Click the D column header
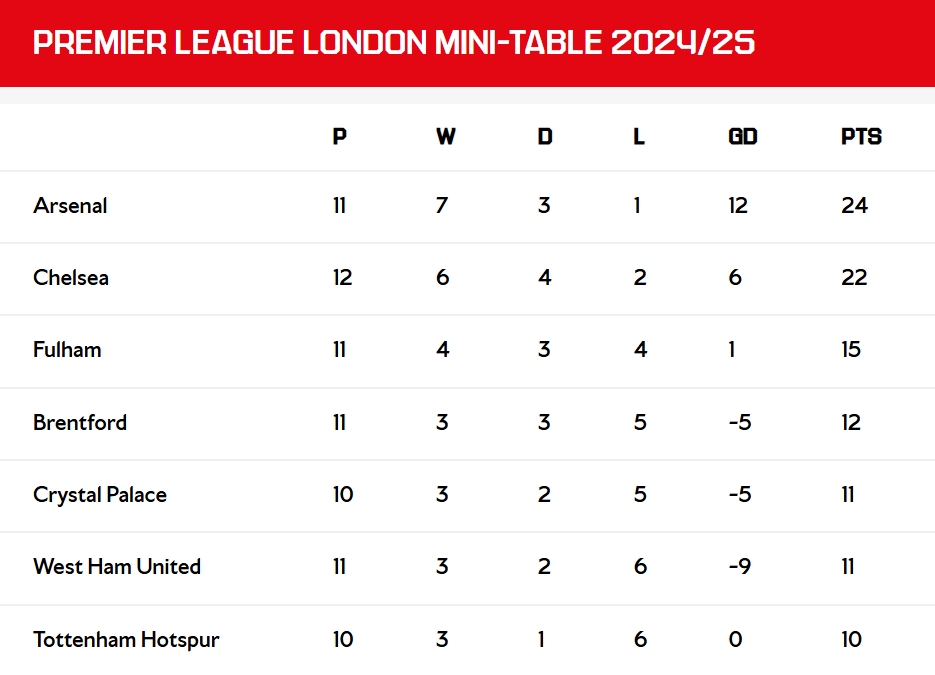This screenshot has height=675, width=935. coord(545,137)
